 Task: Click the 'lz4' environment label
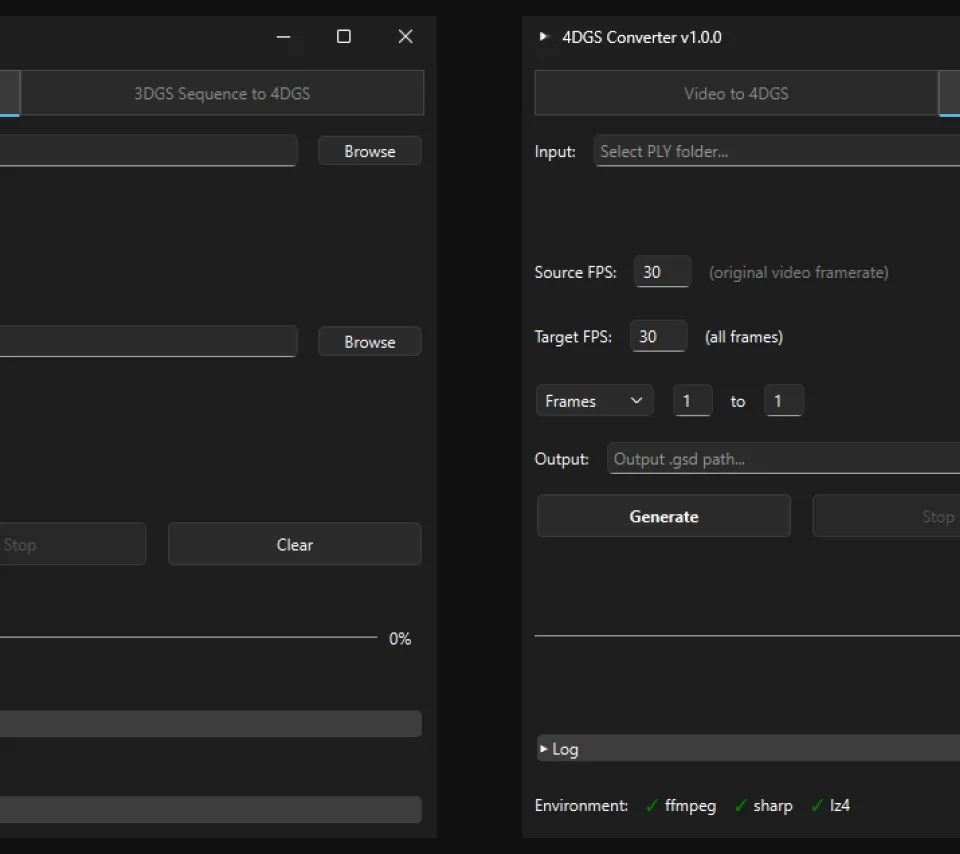point(839,806)
